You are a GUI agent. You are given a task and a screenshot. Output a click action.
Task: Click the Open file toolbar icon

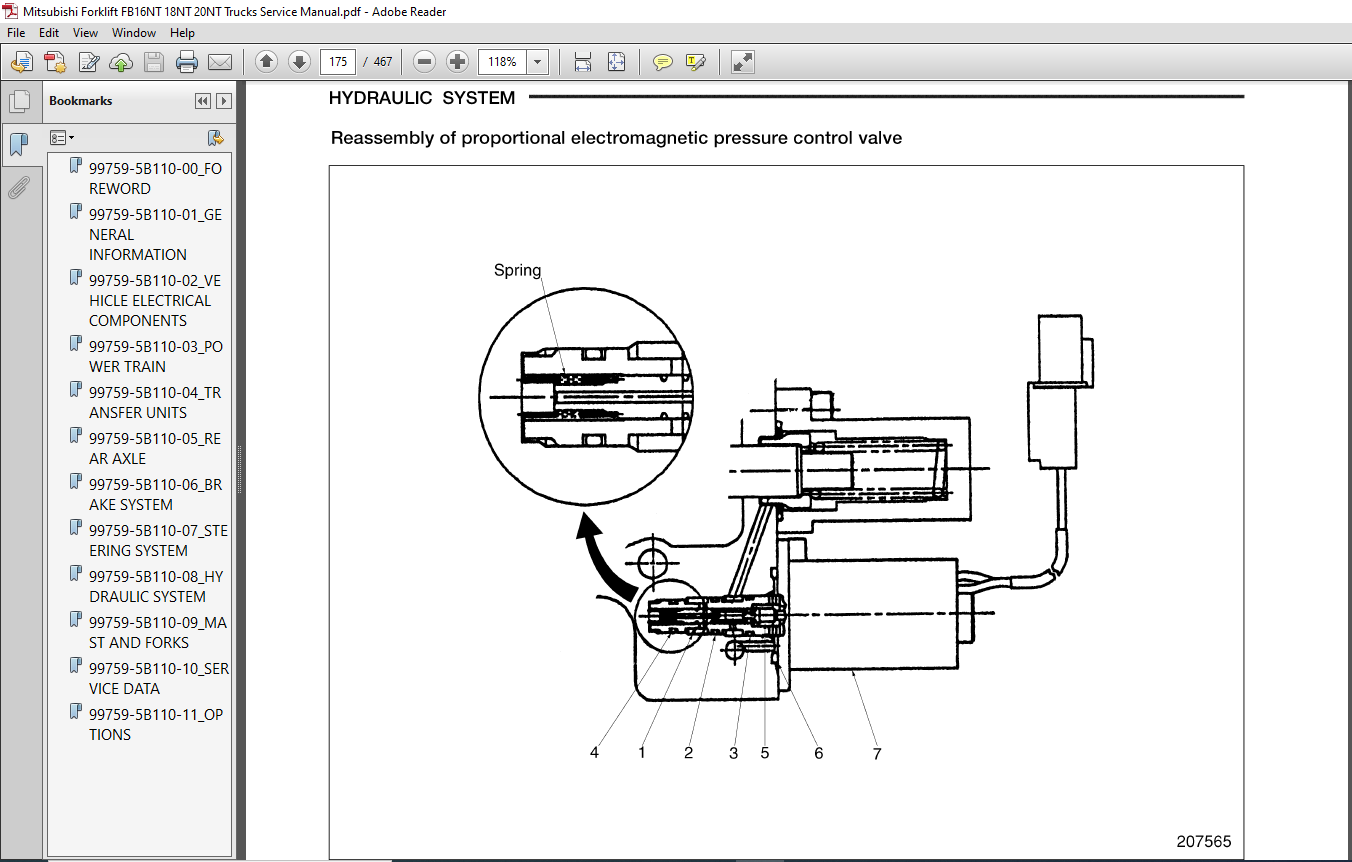click(21, 62)
